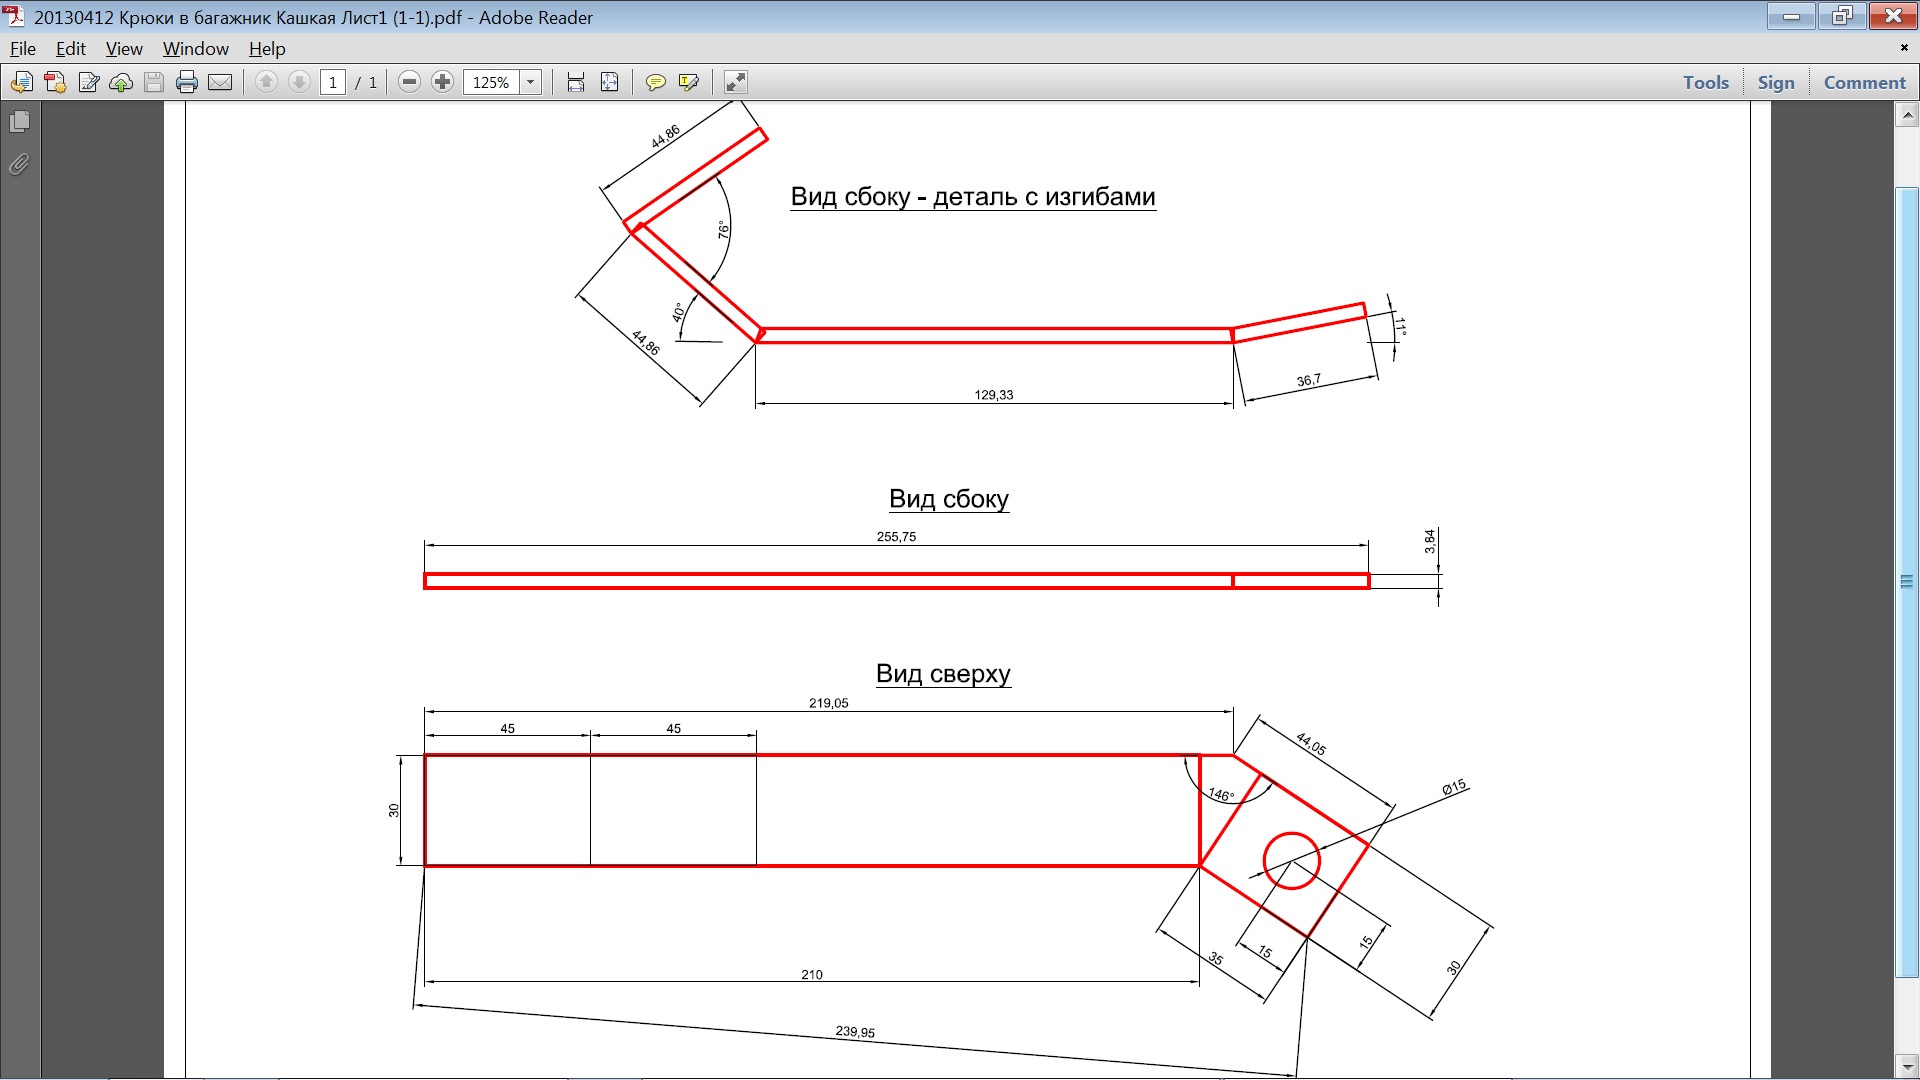This screenshot has width=1920, height=1080.
Task: Show the page thumbnails panel
Action: pyautogui.click(x=20, y=122)
